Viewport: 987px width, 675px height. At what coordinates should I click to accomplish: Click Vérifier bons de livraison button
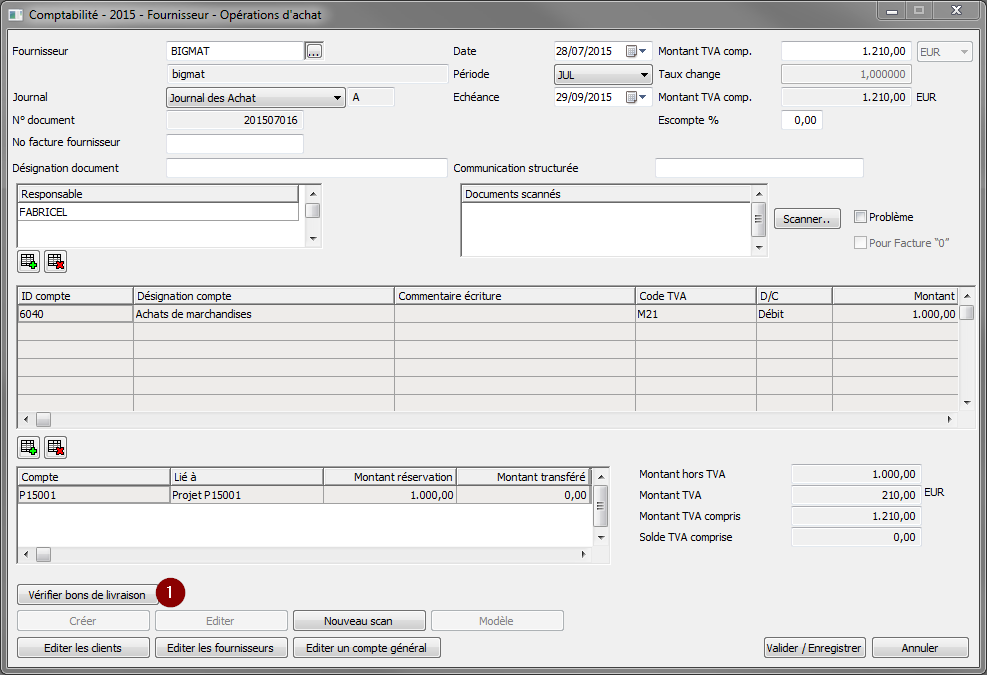(x=87, y=595)
